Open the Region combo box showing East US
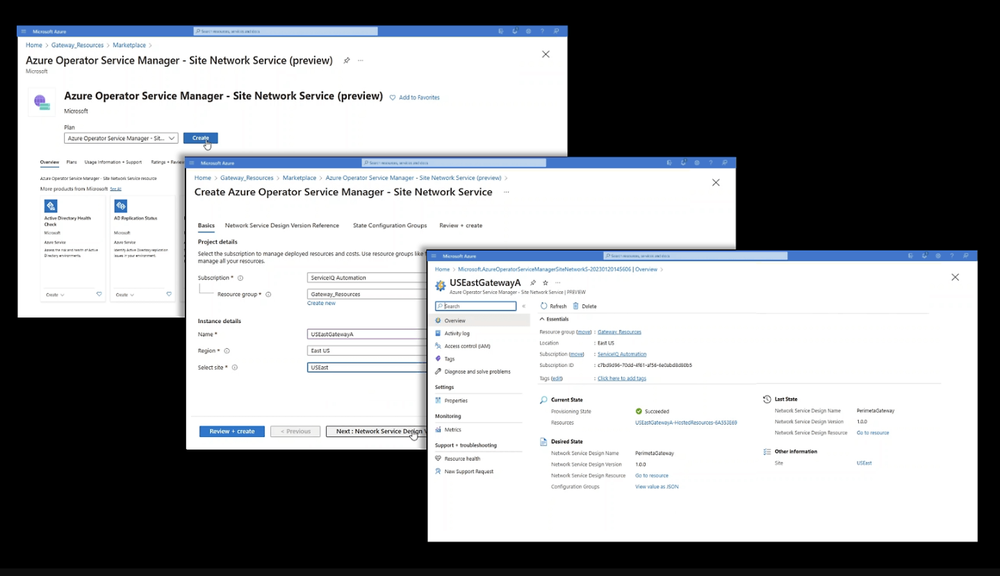 (367, 351)
